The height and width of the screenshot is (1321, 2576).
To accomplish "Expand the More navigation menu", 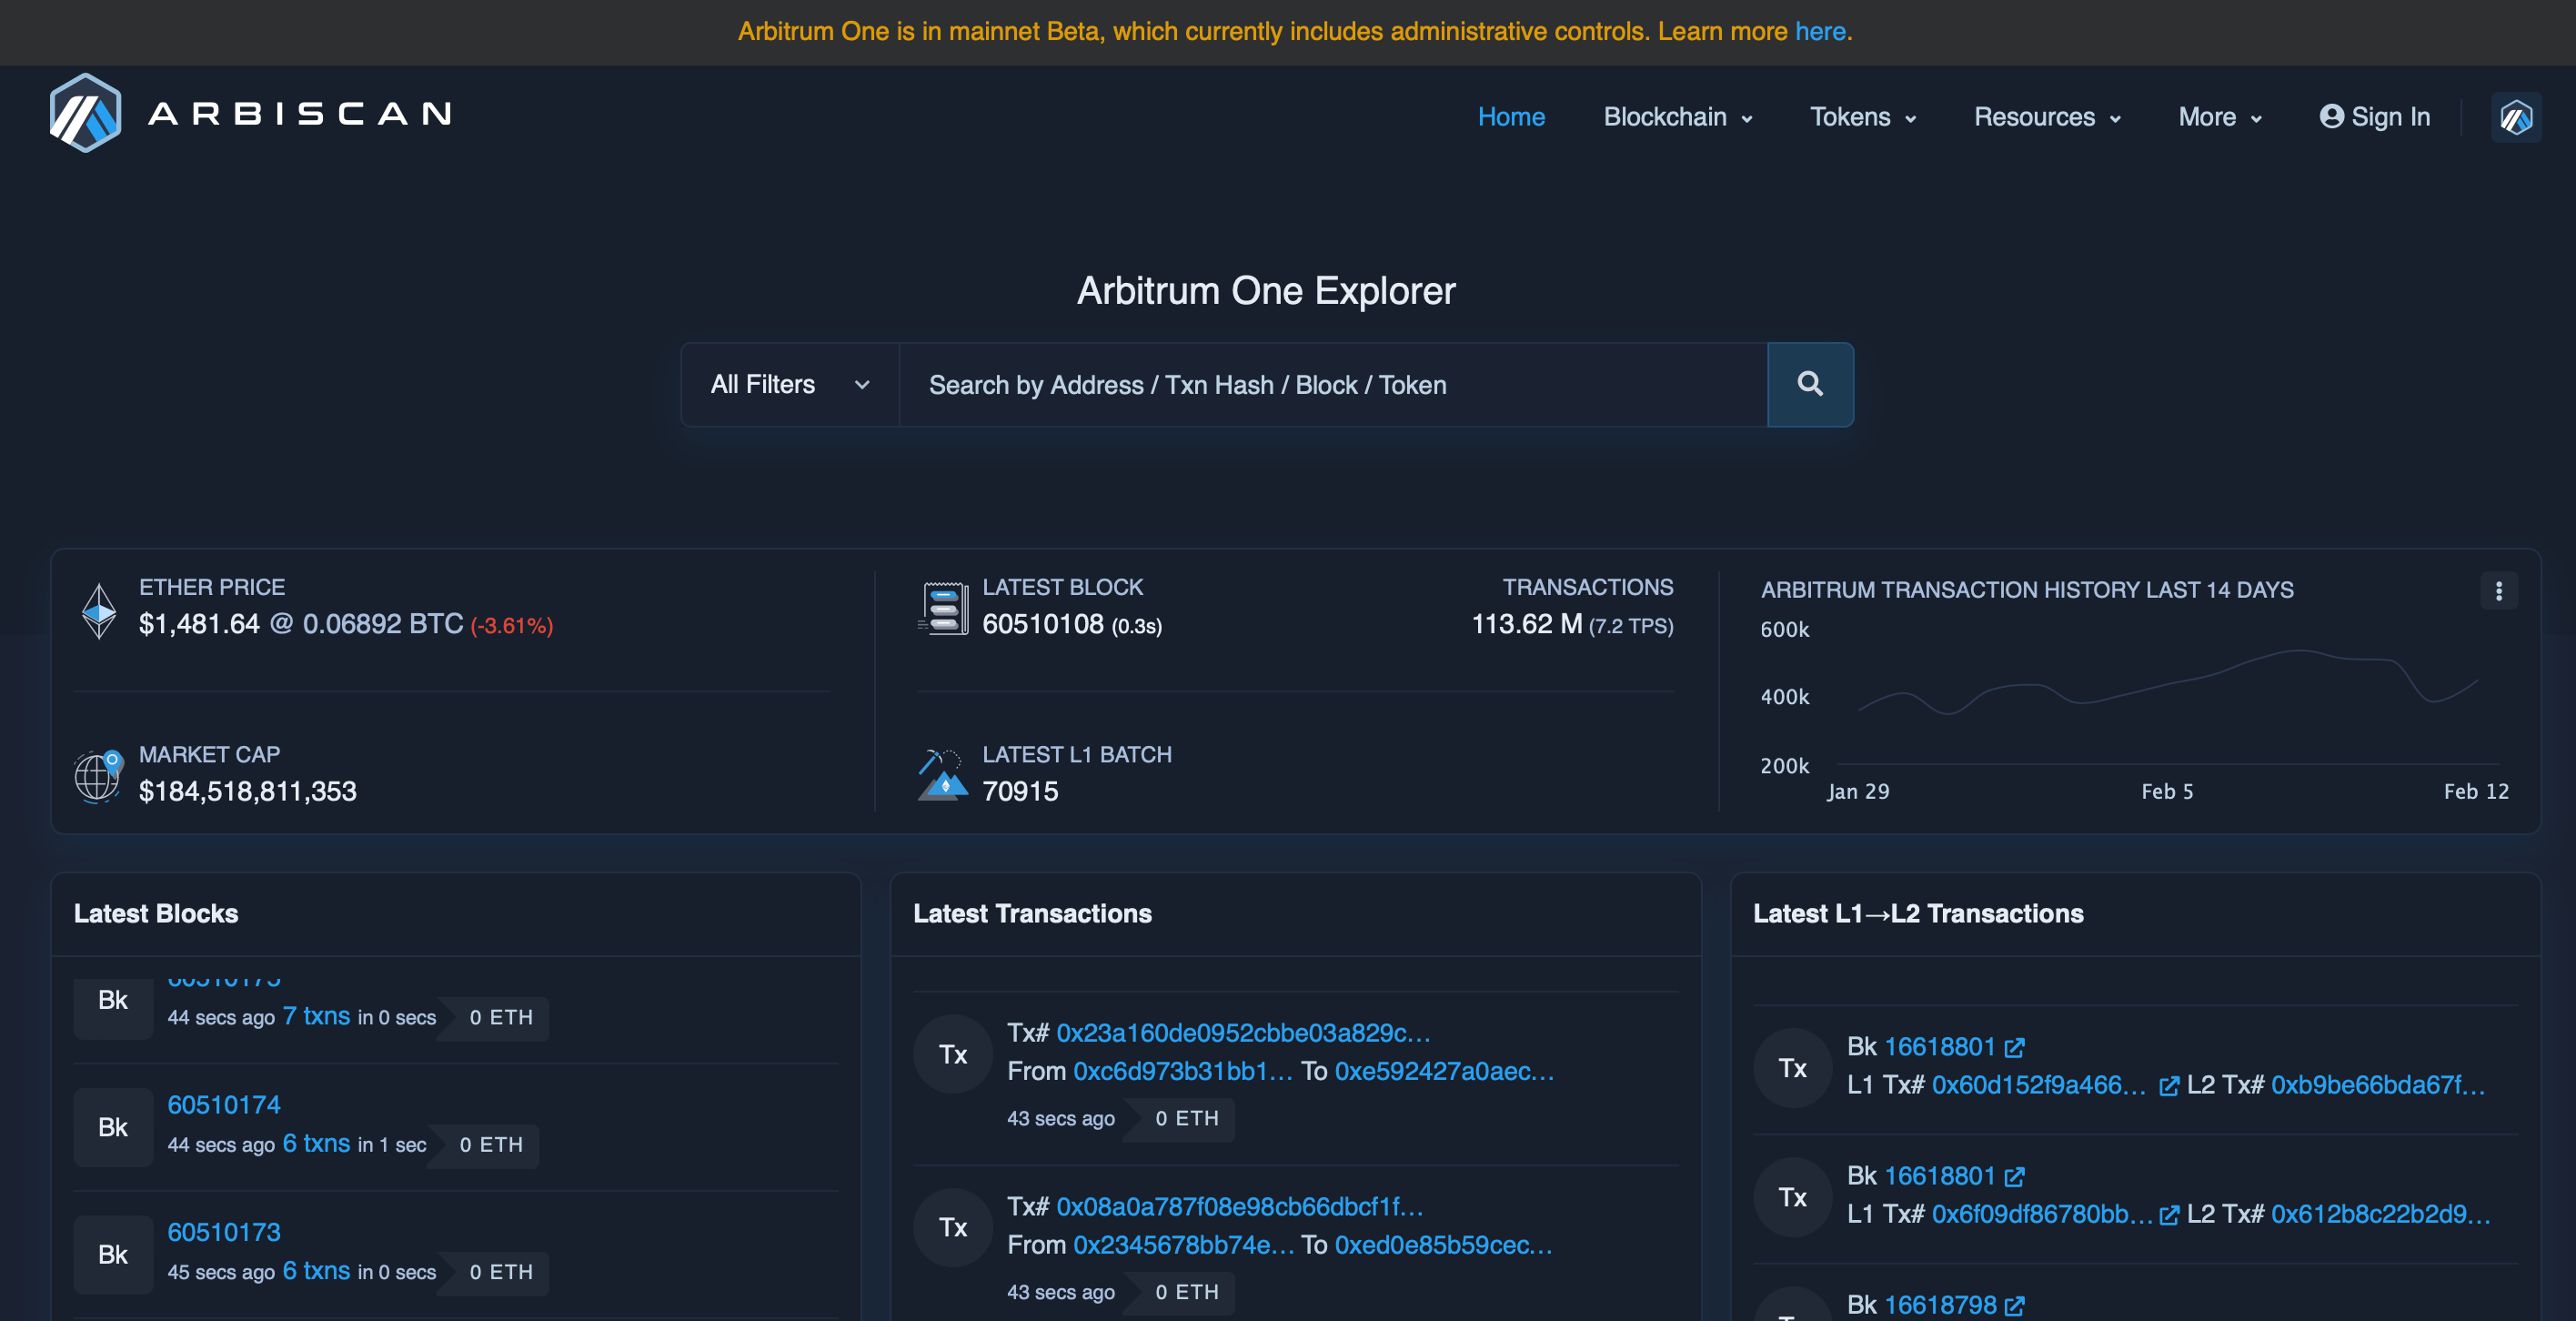I will (2219, 117).
